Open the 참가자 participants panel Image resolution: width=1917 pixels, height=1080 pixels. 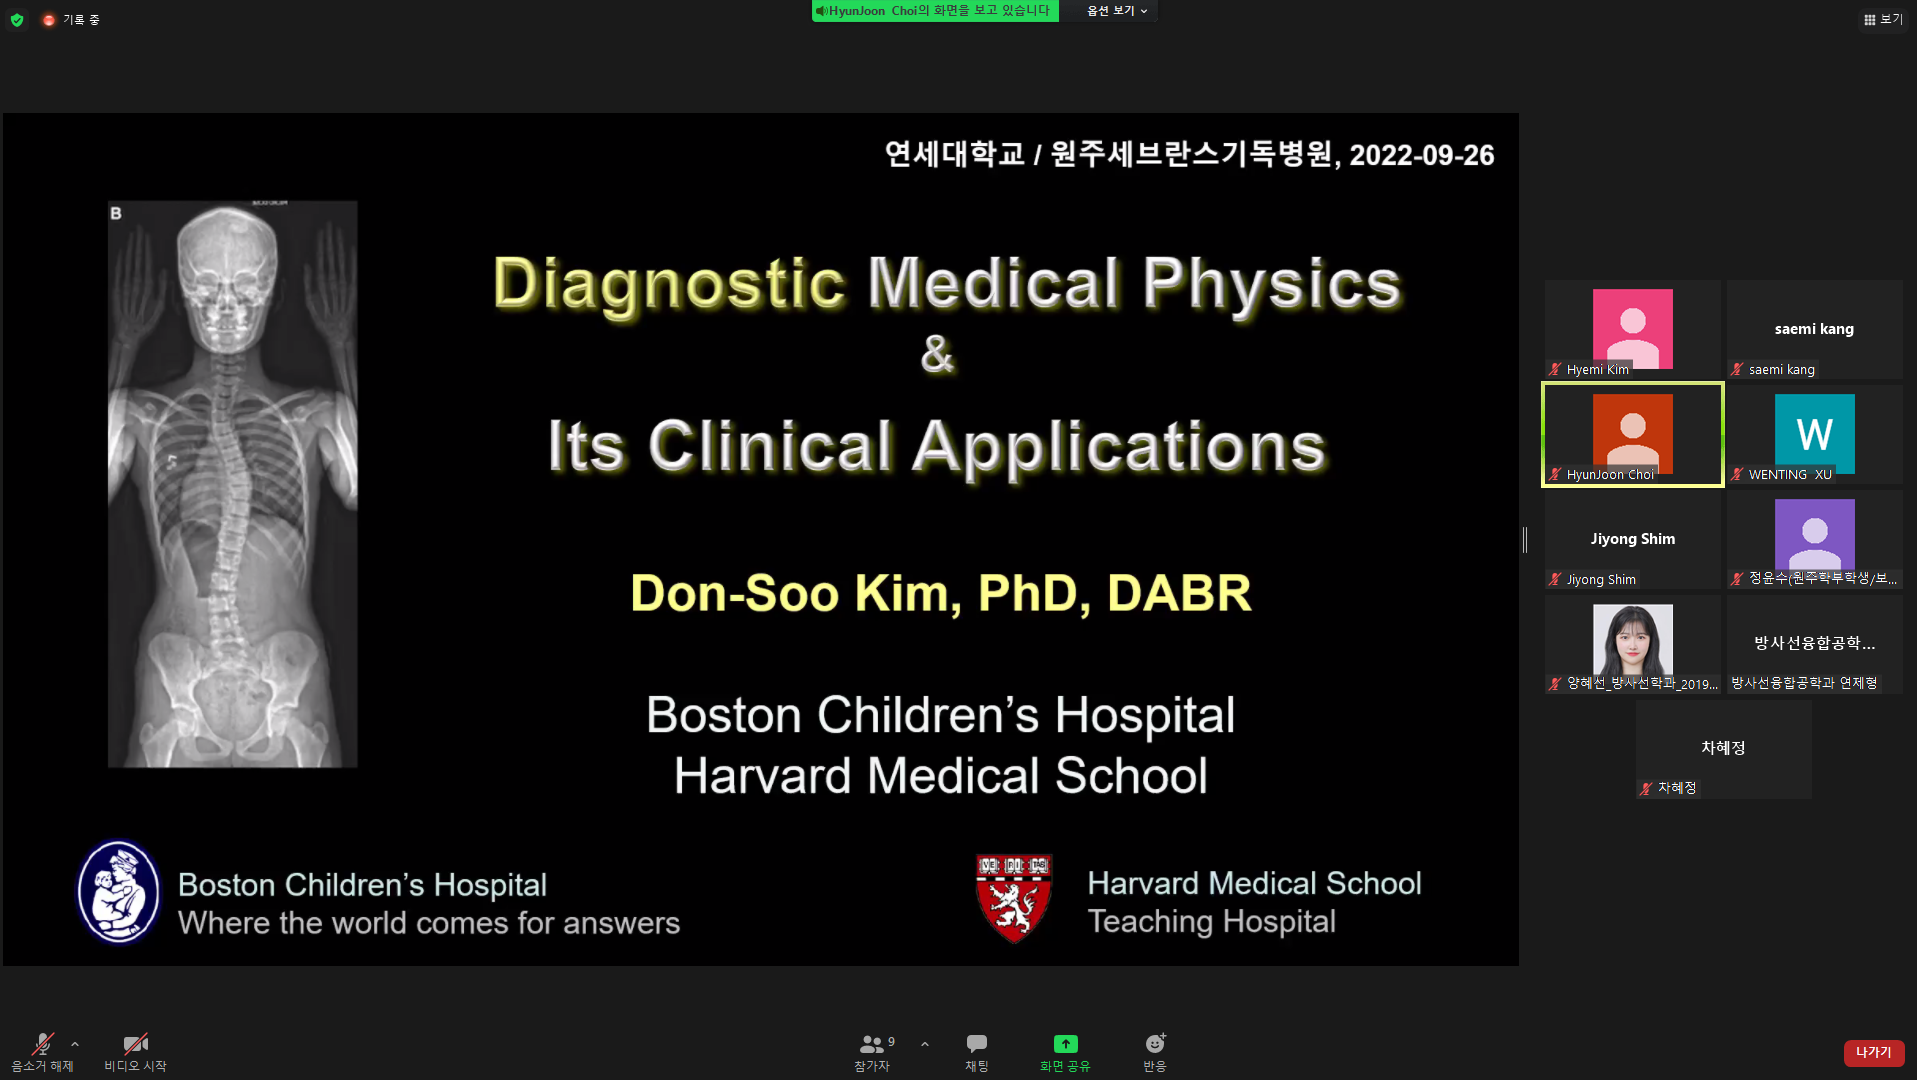[872, 1052]
